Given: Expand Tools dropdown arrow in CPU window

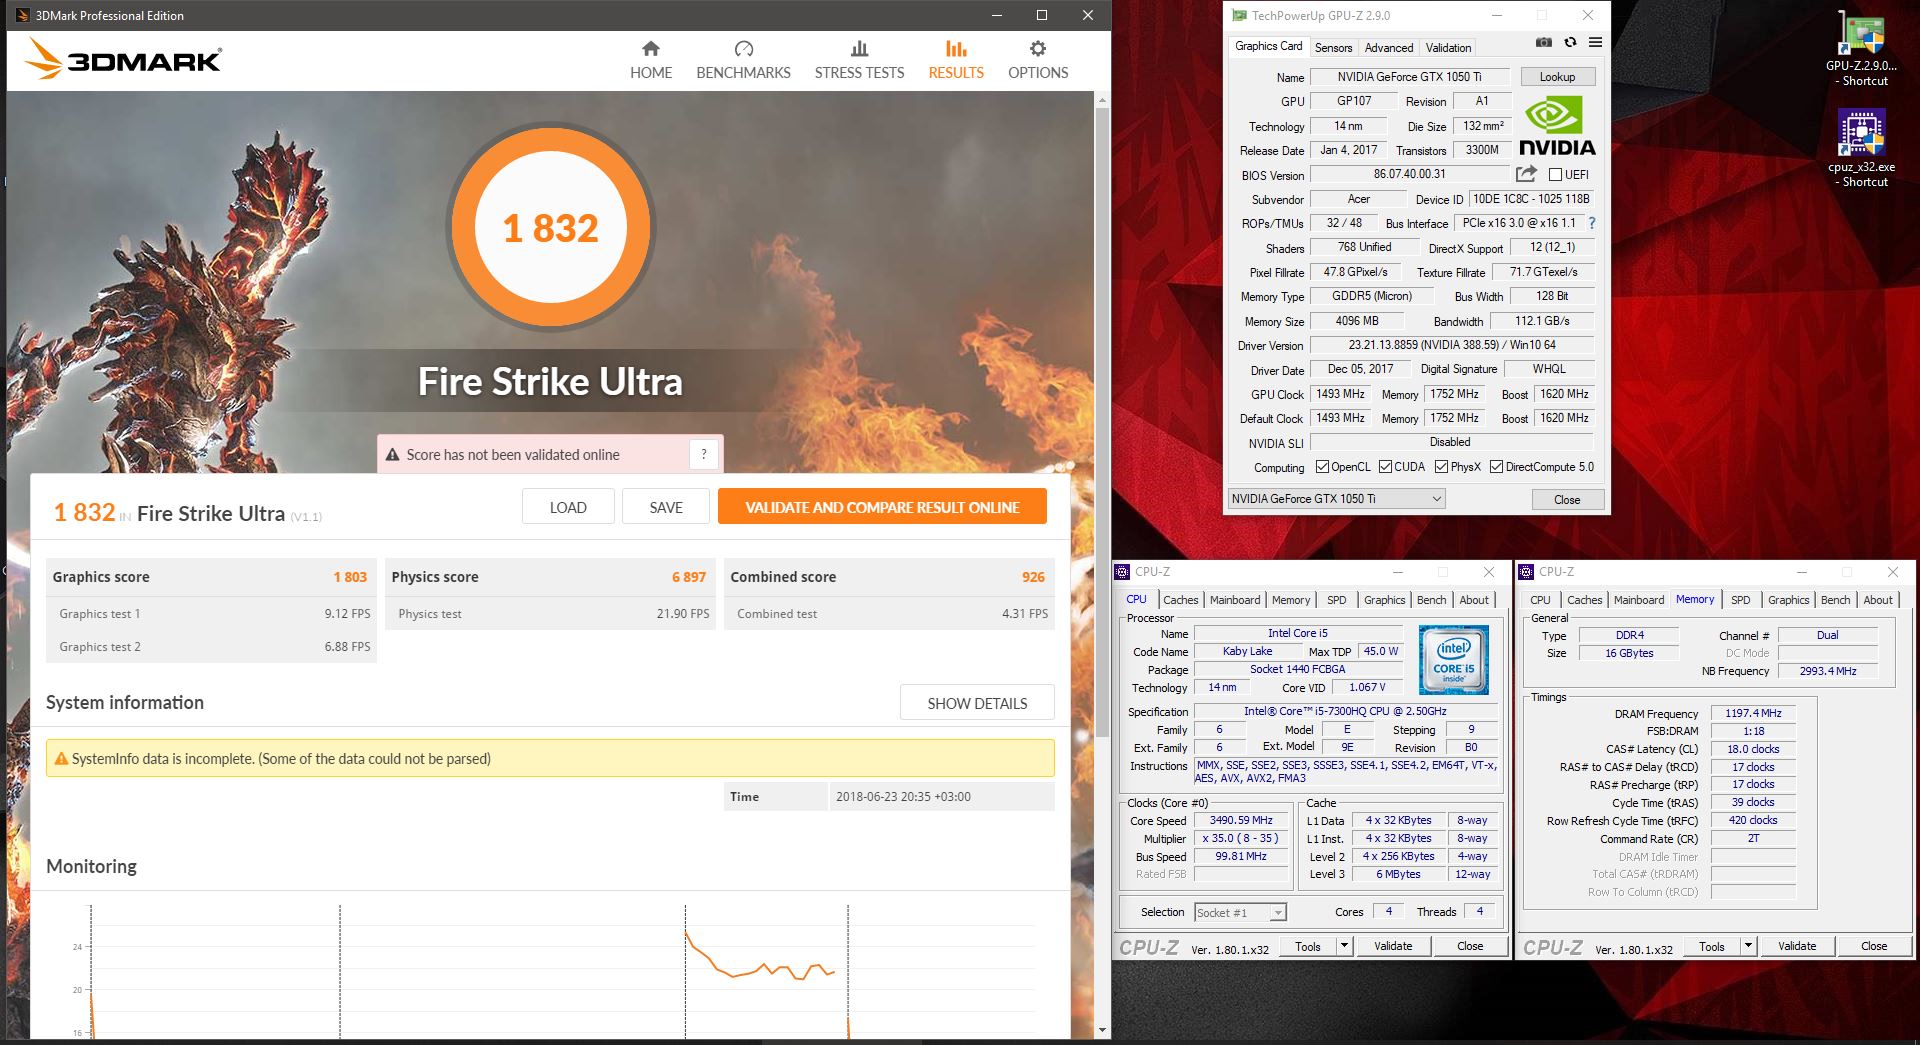Looking at the screenshot, I should pyautogui.click(x=1344, y=946).
